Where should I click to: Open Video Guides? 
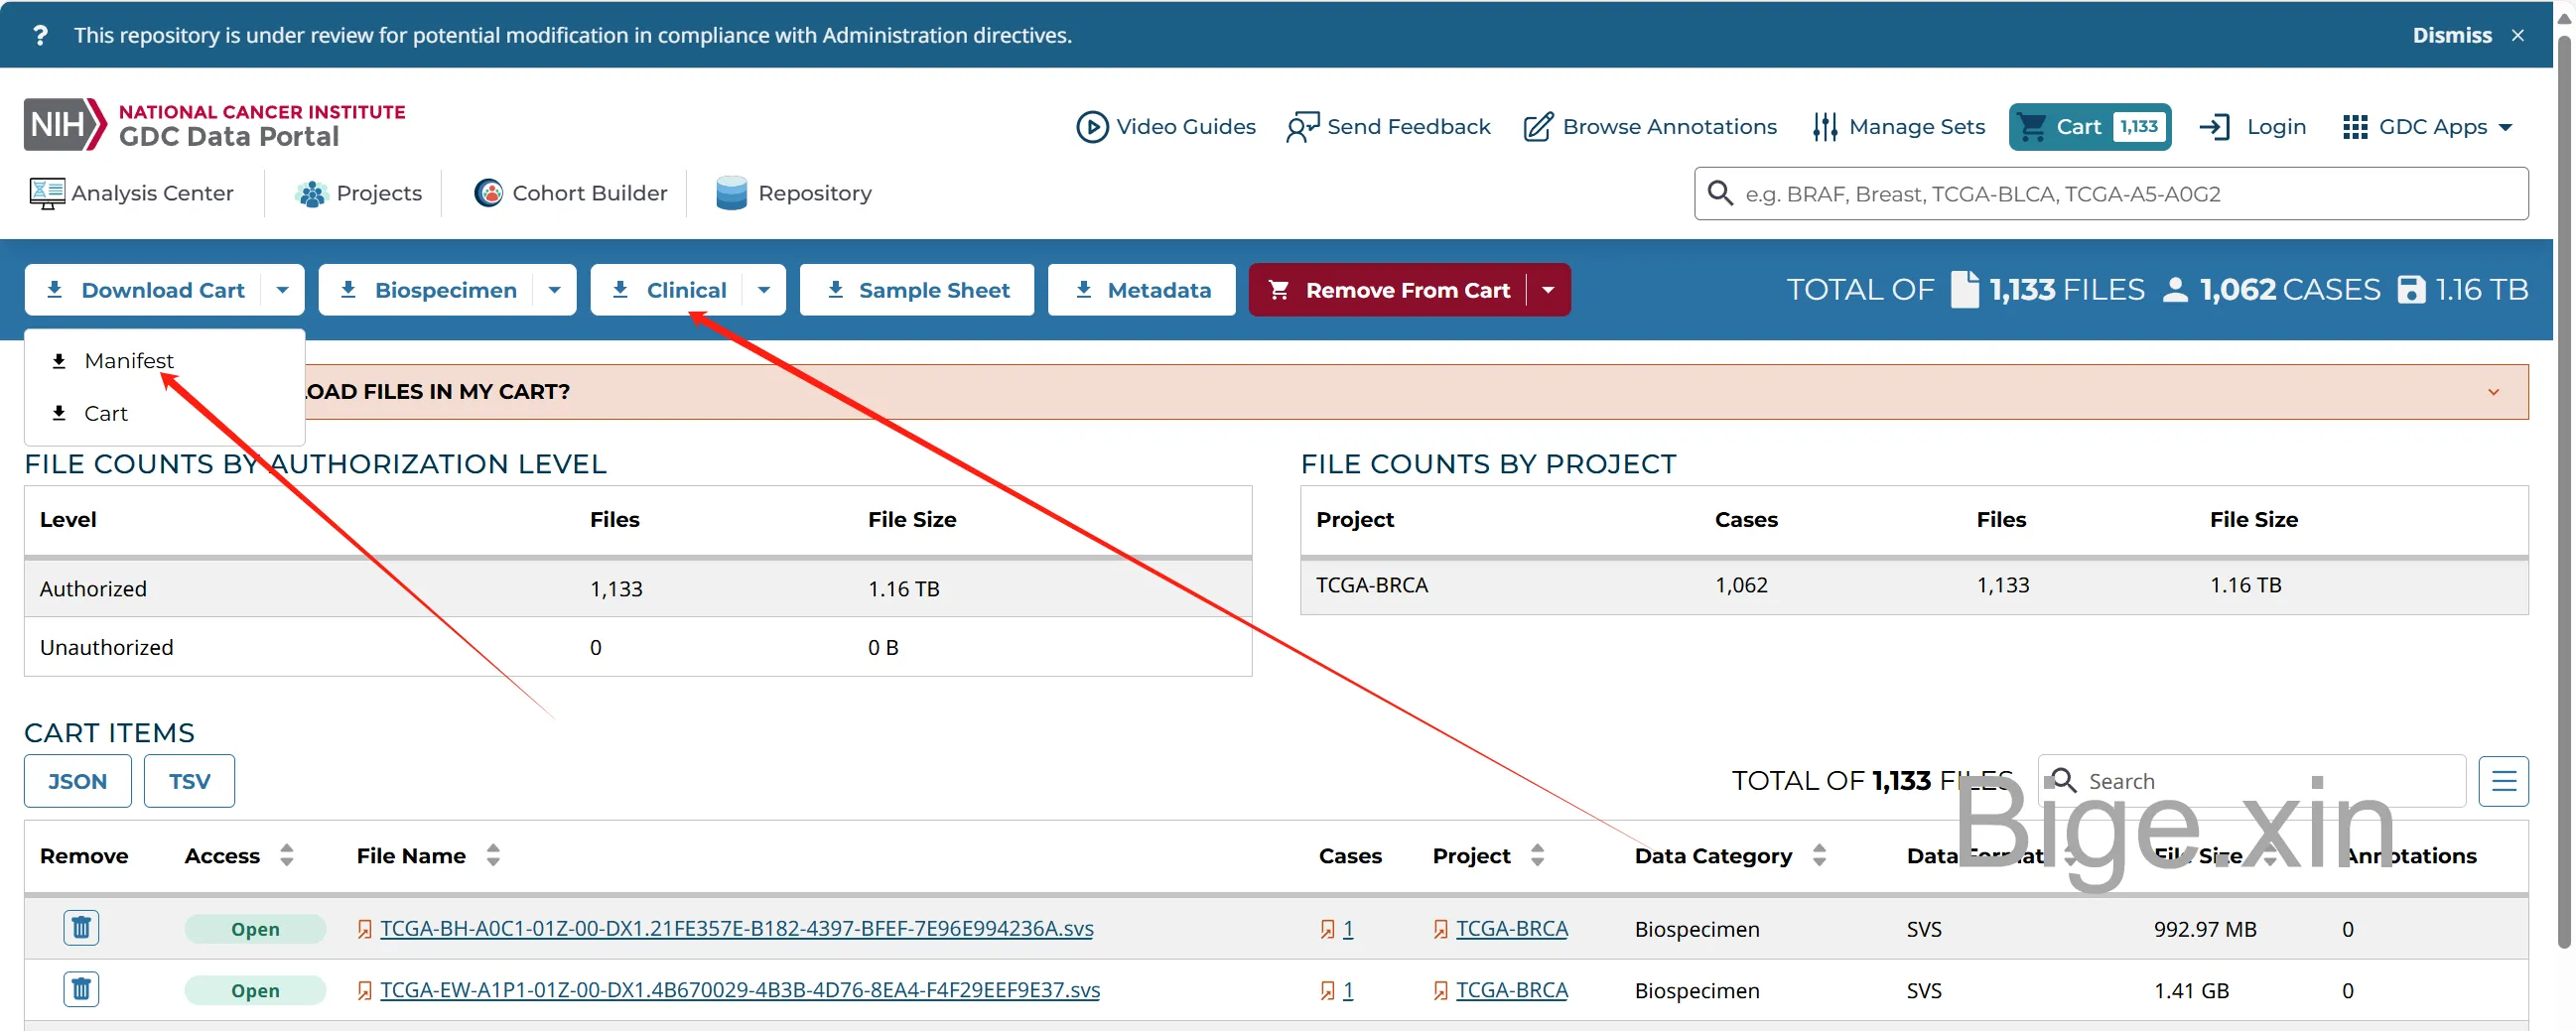1166,127
